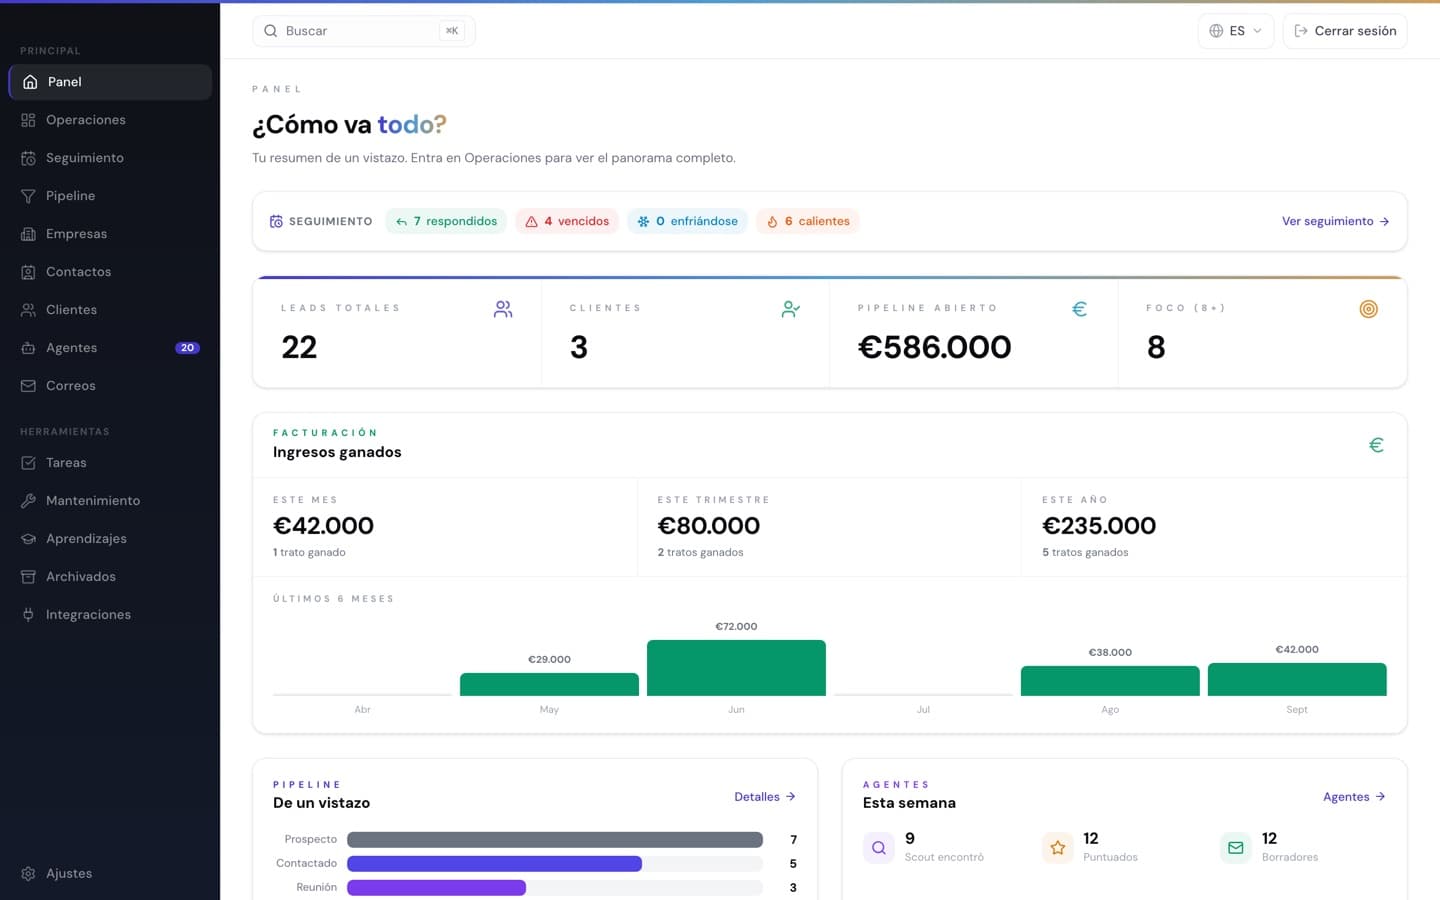Click the Empresas building icon
The image size is (1440, 900).
tap(28, 234)
